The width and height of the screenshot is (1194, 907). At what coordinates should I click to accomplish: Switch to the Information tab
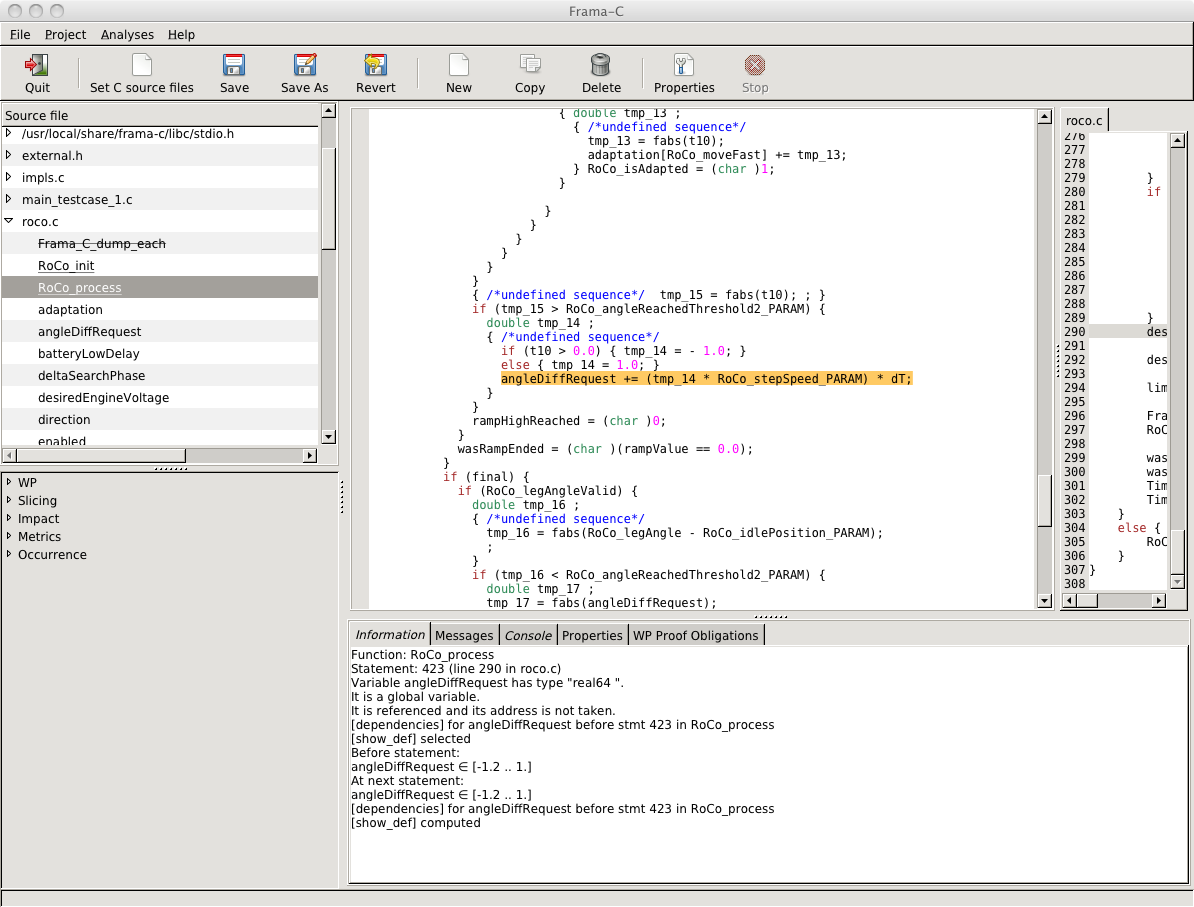pyautogui.click(x=390, y=634)
